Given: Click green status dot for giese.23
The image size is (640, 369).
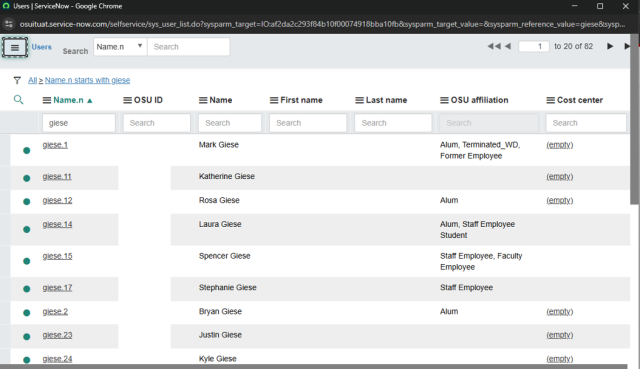Looking at the screenshot, I should tap(27, 336).
